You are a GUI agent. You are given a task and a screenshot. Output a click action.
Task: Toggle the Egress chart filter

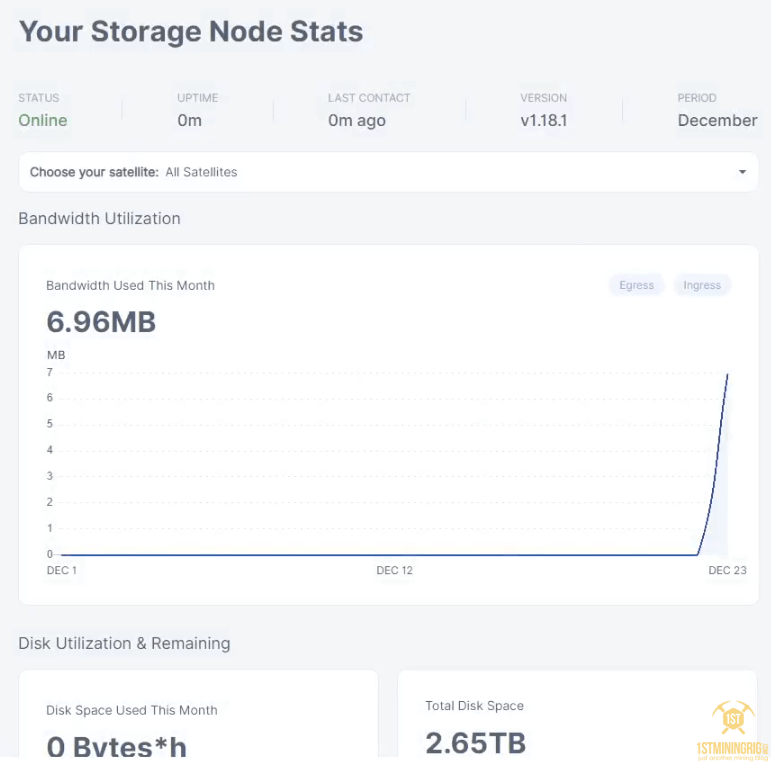pos(636,285)
